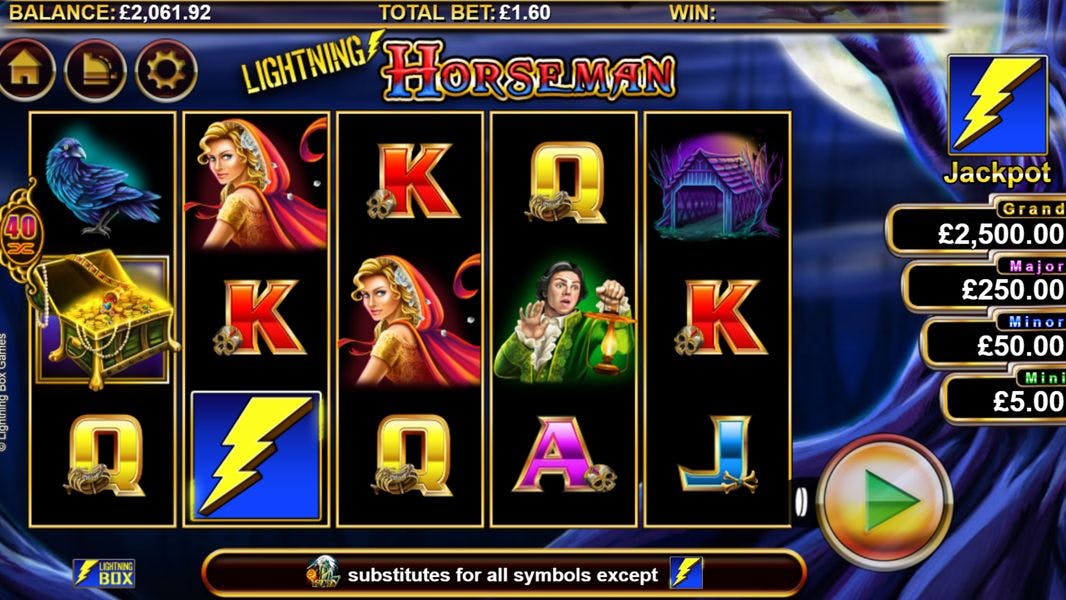Click the Lightning Box logo

click(x=104, y=573)
